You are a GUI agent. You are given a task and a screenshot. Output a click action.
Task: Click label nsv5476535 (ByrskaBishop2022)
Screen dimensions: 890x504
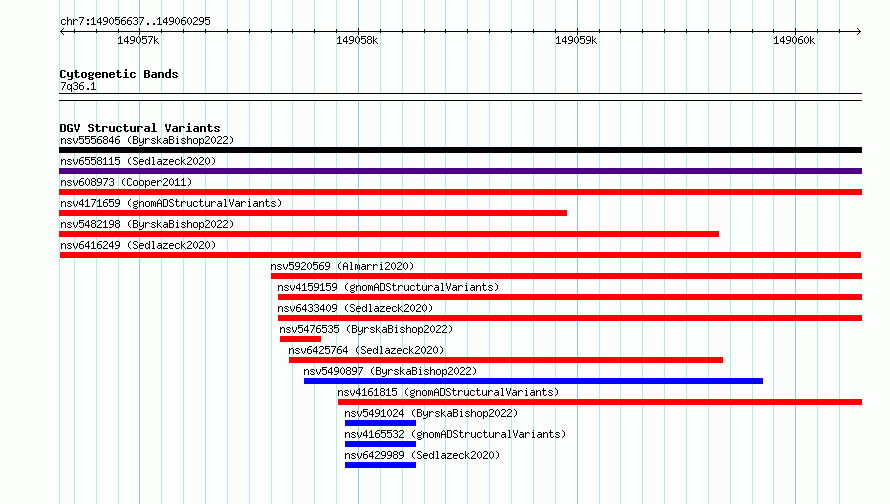pos(366,329)
